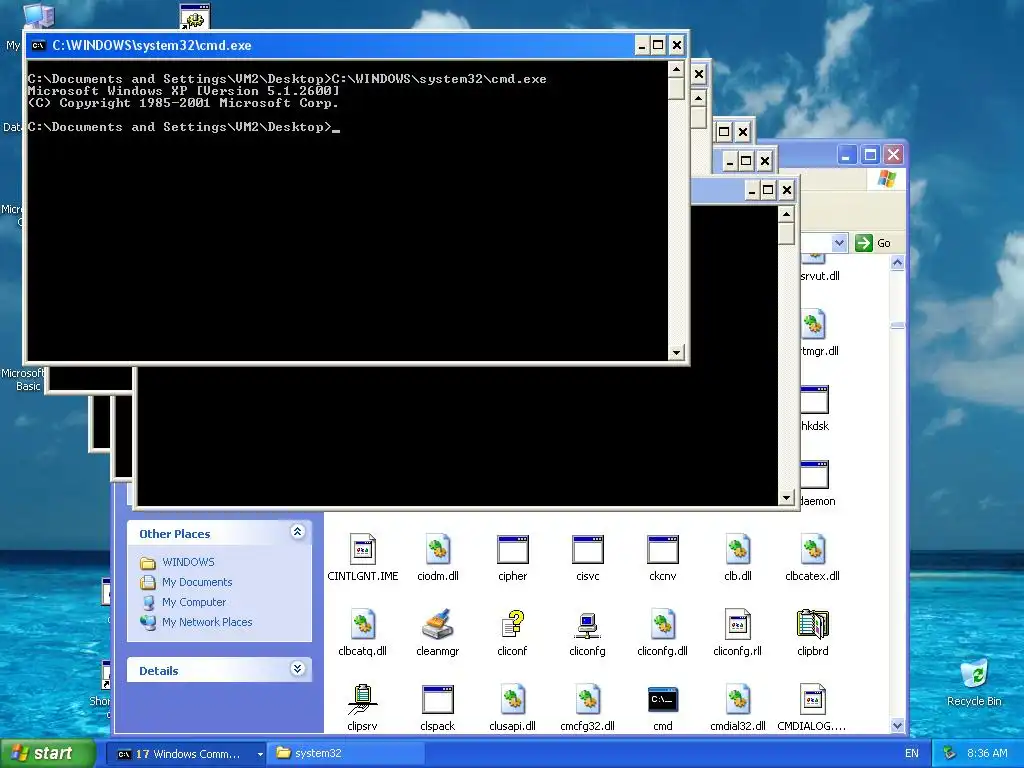Open the Start menu
Screen dimensions: 1024x768
(47, 754)
